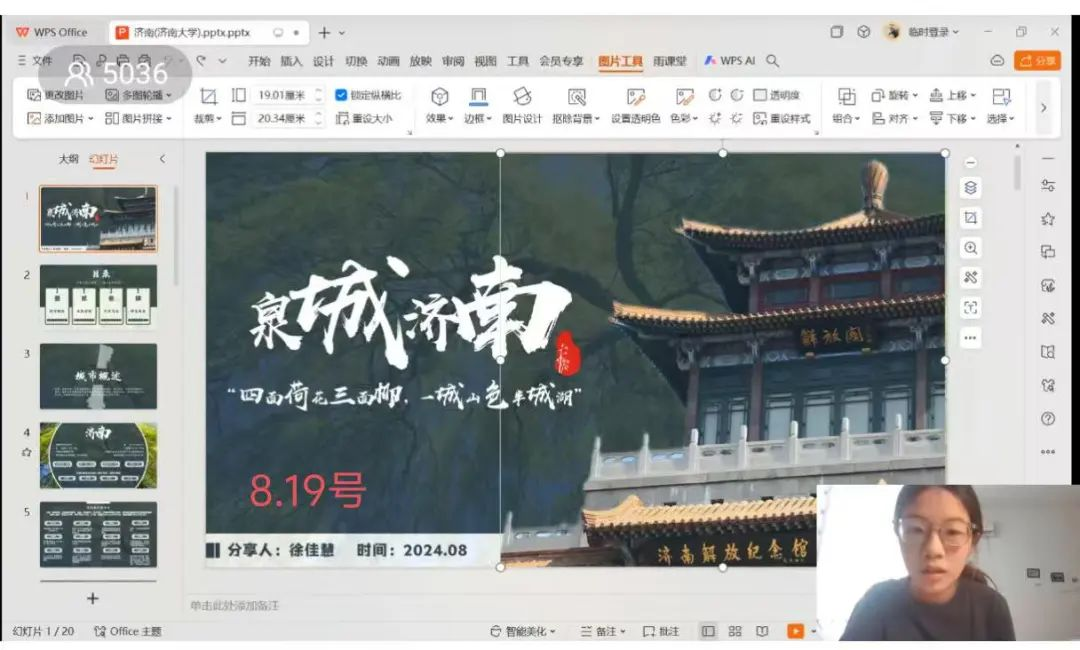Switch to the 插入 ribbon tab

(x=291, y=61)
